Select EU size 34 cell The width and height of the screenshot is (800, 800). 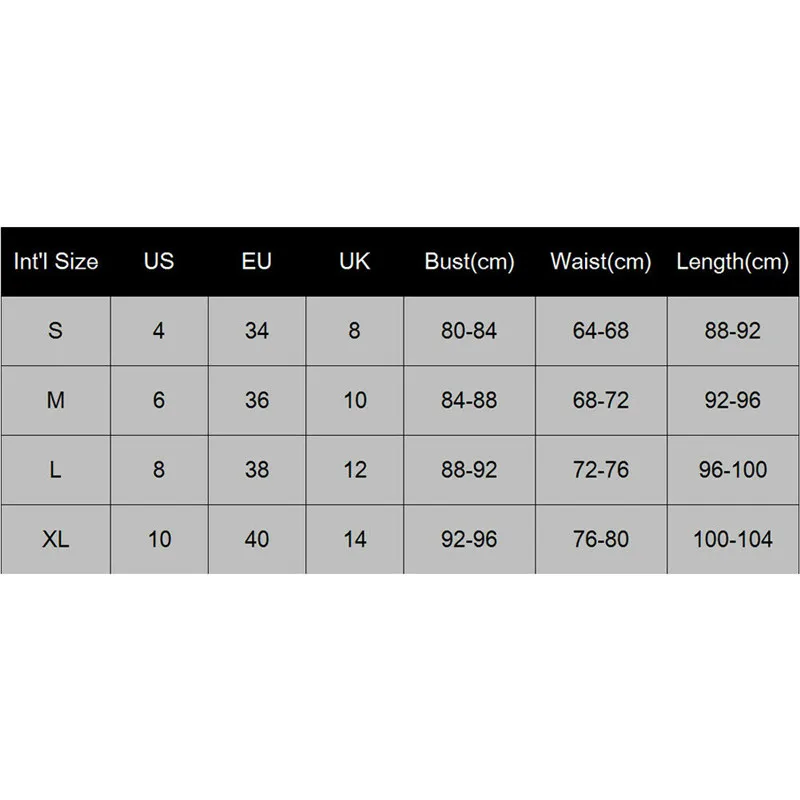click(257, 331)
